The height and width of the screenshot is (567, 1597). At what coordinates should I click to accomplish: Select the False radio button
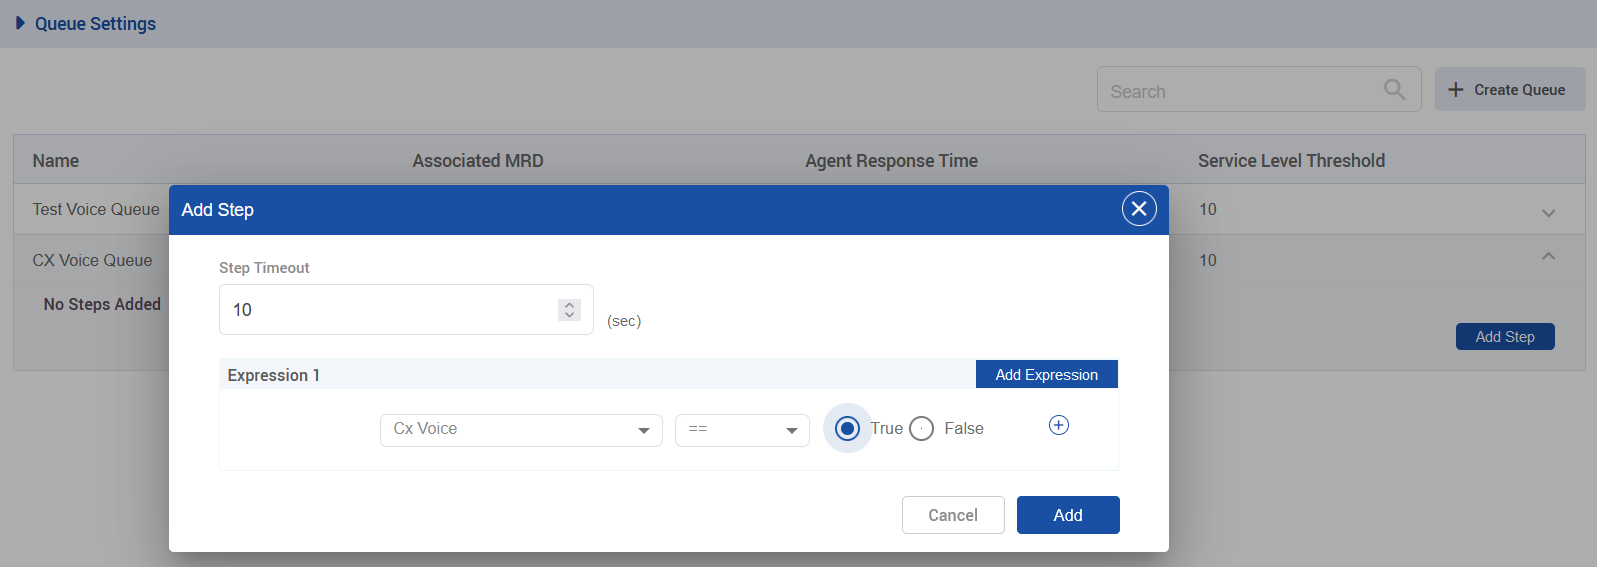click(x=922, y=429)
